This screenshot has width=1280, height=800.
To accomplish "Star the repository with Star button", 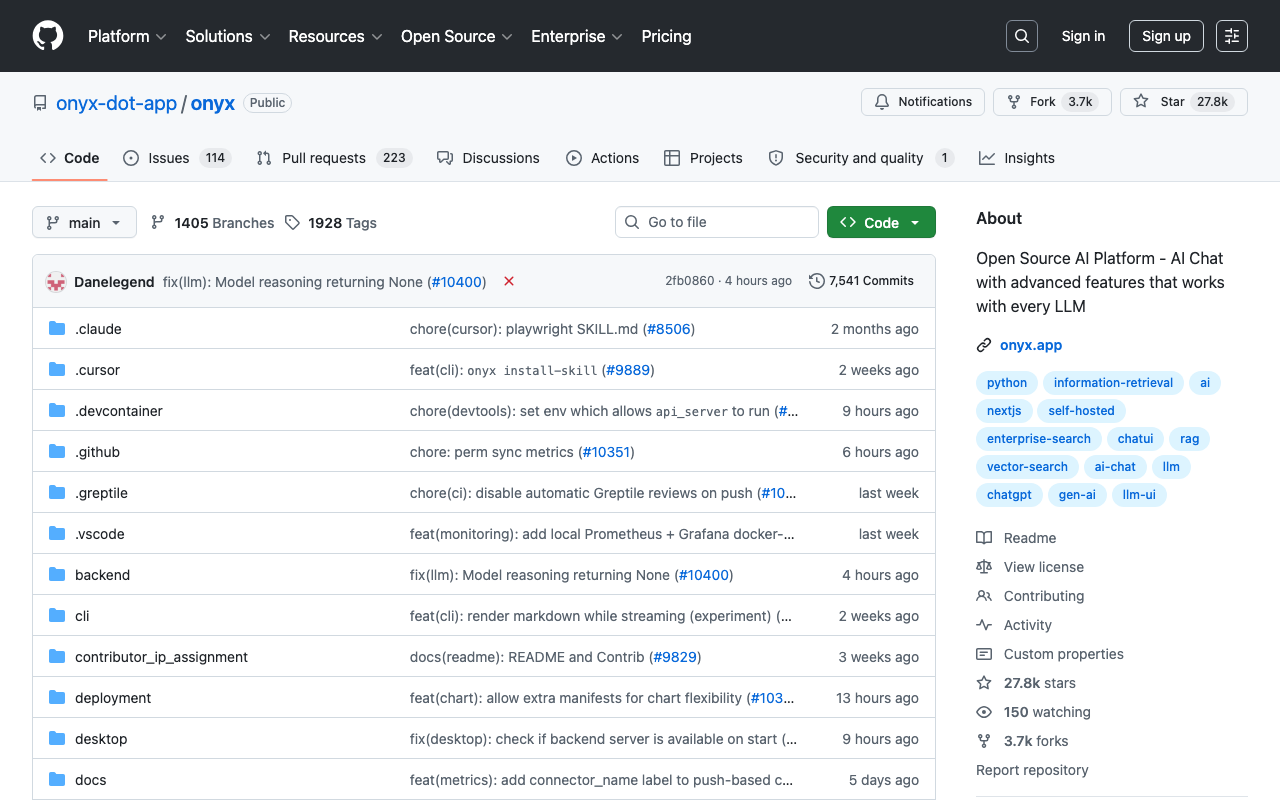I will (x=1184, y=102).
